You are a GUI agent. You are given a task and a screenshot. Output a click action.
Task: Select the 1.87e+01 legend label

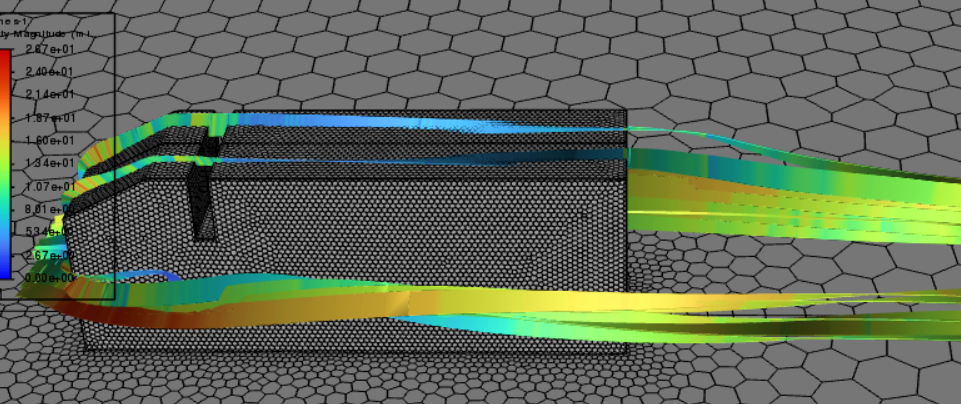point(50,118)
